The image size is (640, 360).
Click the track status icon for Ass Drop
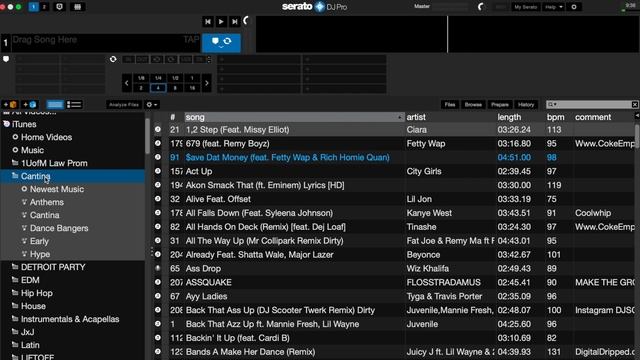pyautogui.click(x=158, y=268)
